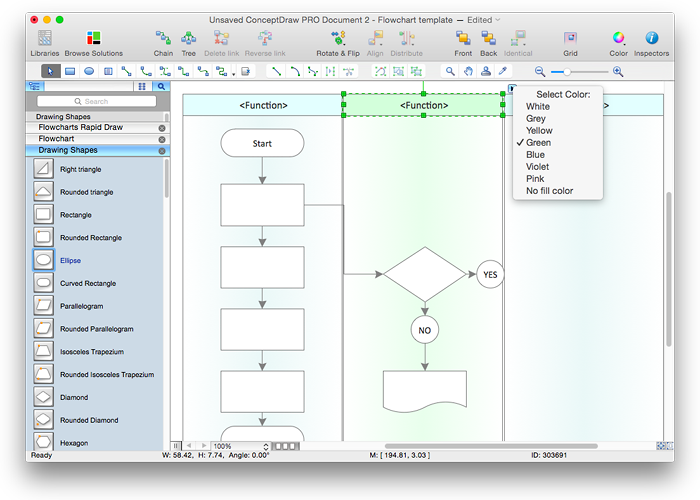Viewport: 700px width, 500px height.
Task: Open document title Edited dropdown
Action: (484, 20)
